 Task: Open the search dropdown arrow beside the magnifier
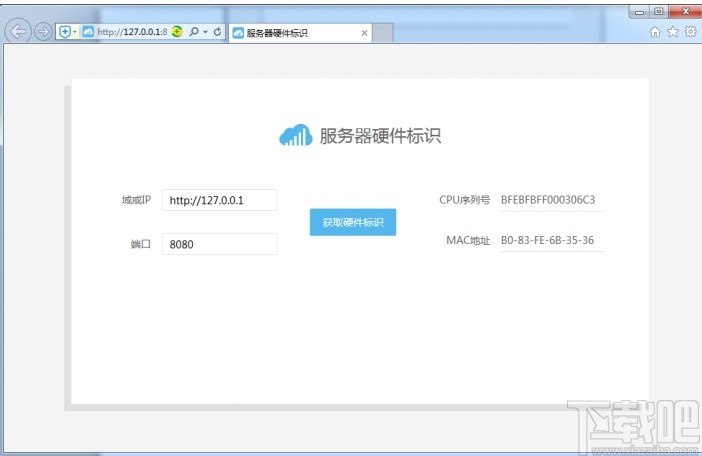(x=205, y=32)
